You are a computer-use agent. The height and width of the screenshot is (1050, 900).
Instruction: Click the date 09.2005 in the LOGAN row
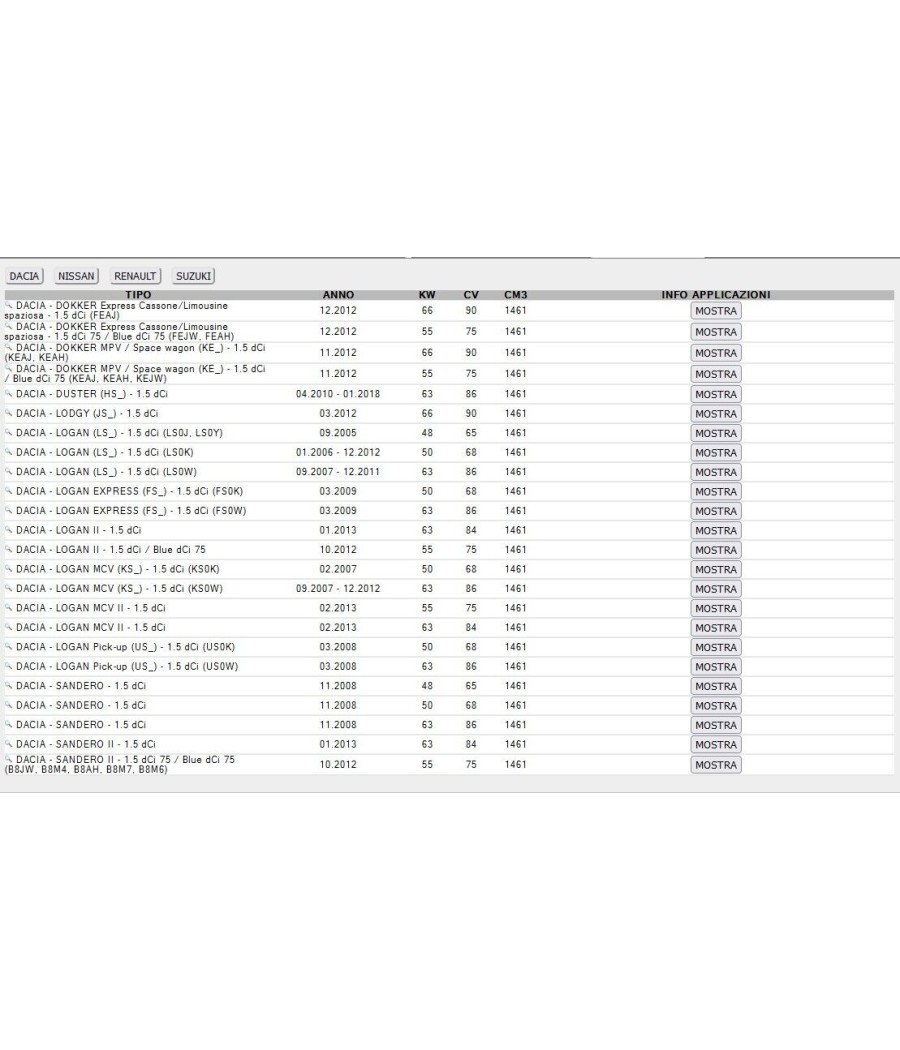click(338, 433)
